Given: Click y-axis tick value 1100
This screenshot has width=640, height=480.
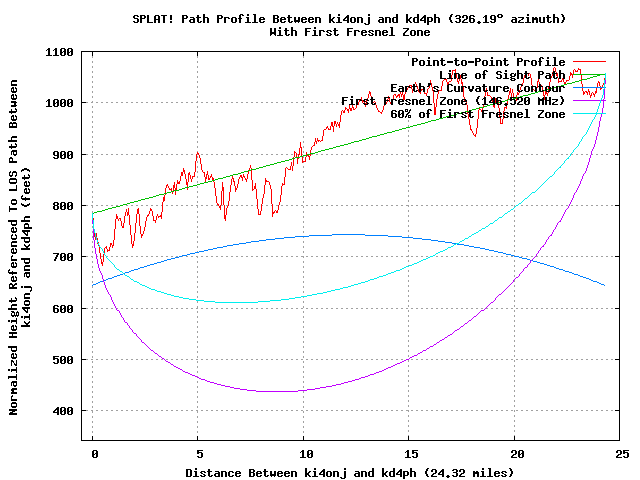Looking at the screenshot, I should click(60, 53).
